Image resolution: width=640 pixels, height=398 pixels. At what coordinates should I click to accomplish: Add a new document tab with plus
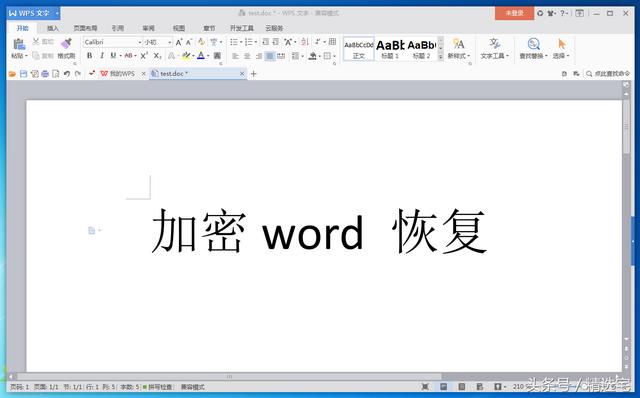tap(253, 74)
